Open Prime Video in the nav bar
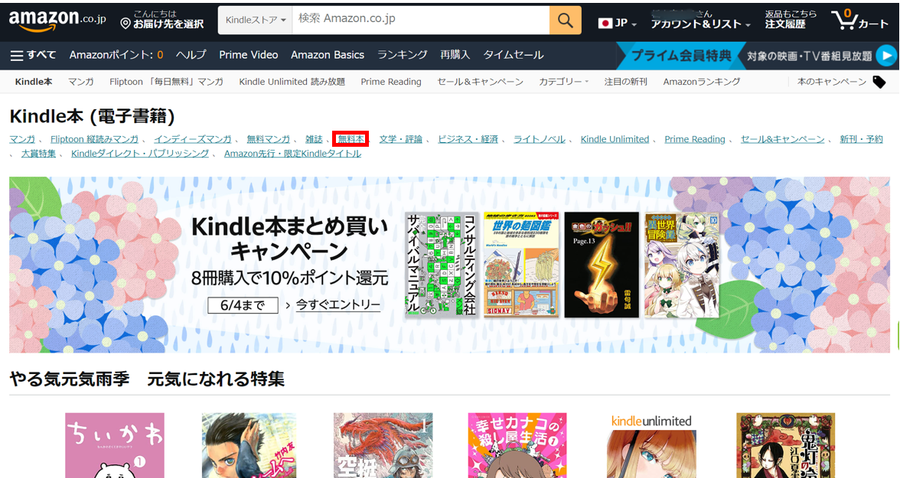This screenshot has height=478, width=900. 249,55
